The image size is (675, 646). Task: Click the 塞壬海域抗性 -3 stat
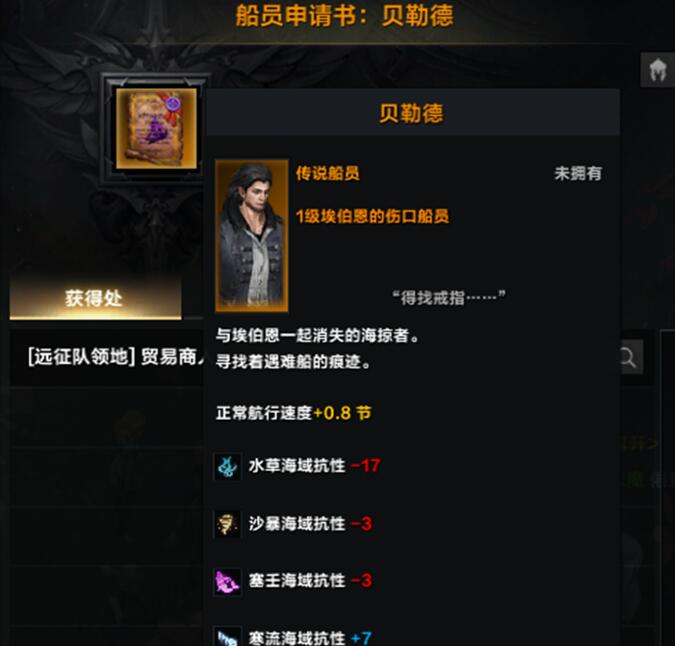pyautogui.click(x=310, y=581)
